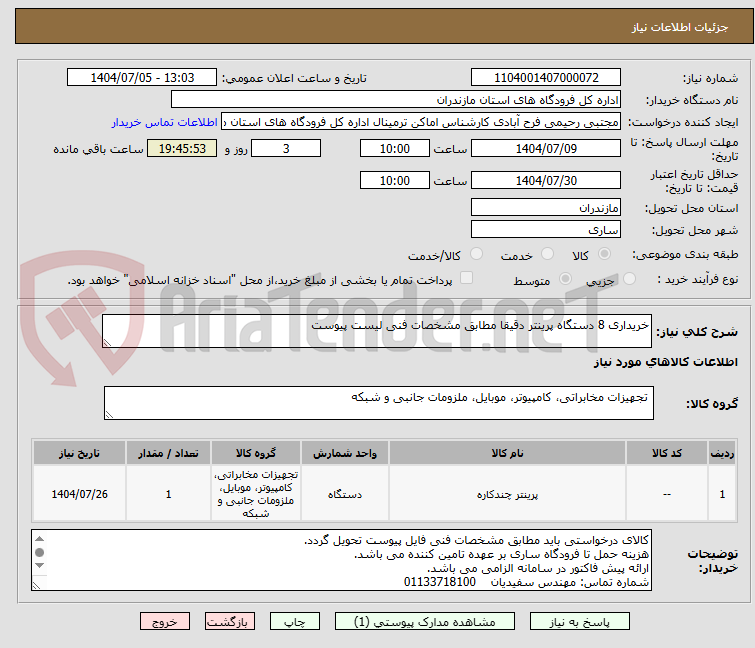Click the خروج exit button
755x648 pixels.
tap(165, 622)
